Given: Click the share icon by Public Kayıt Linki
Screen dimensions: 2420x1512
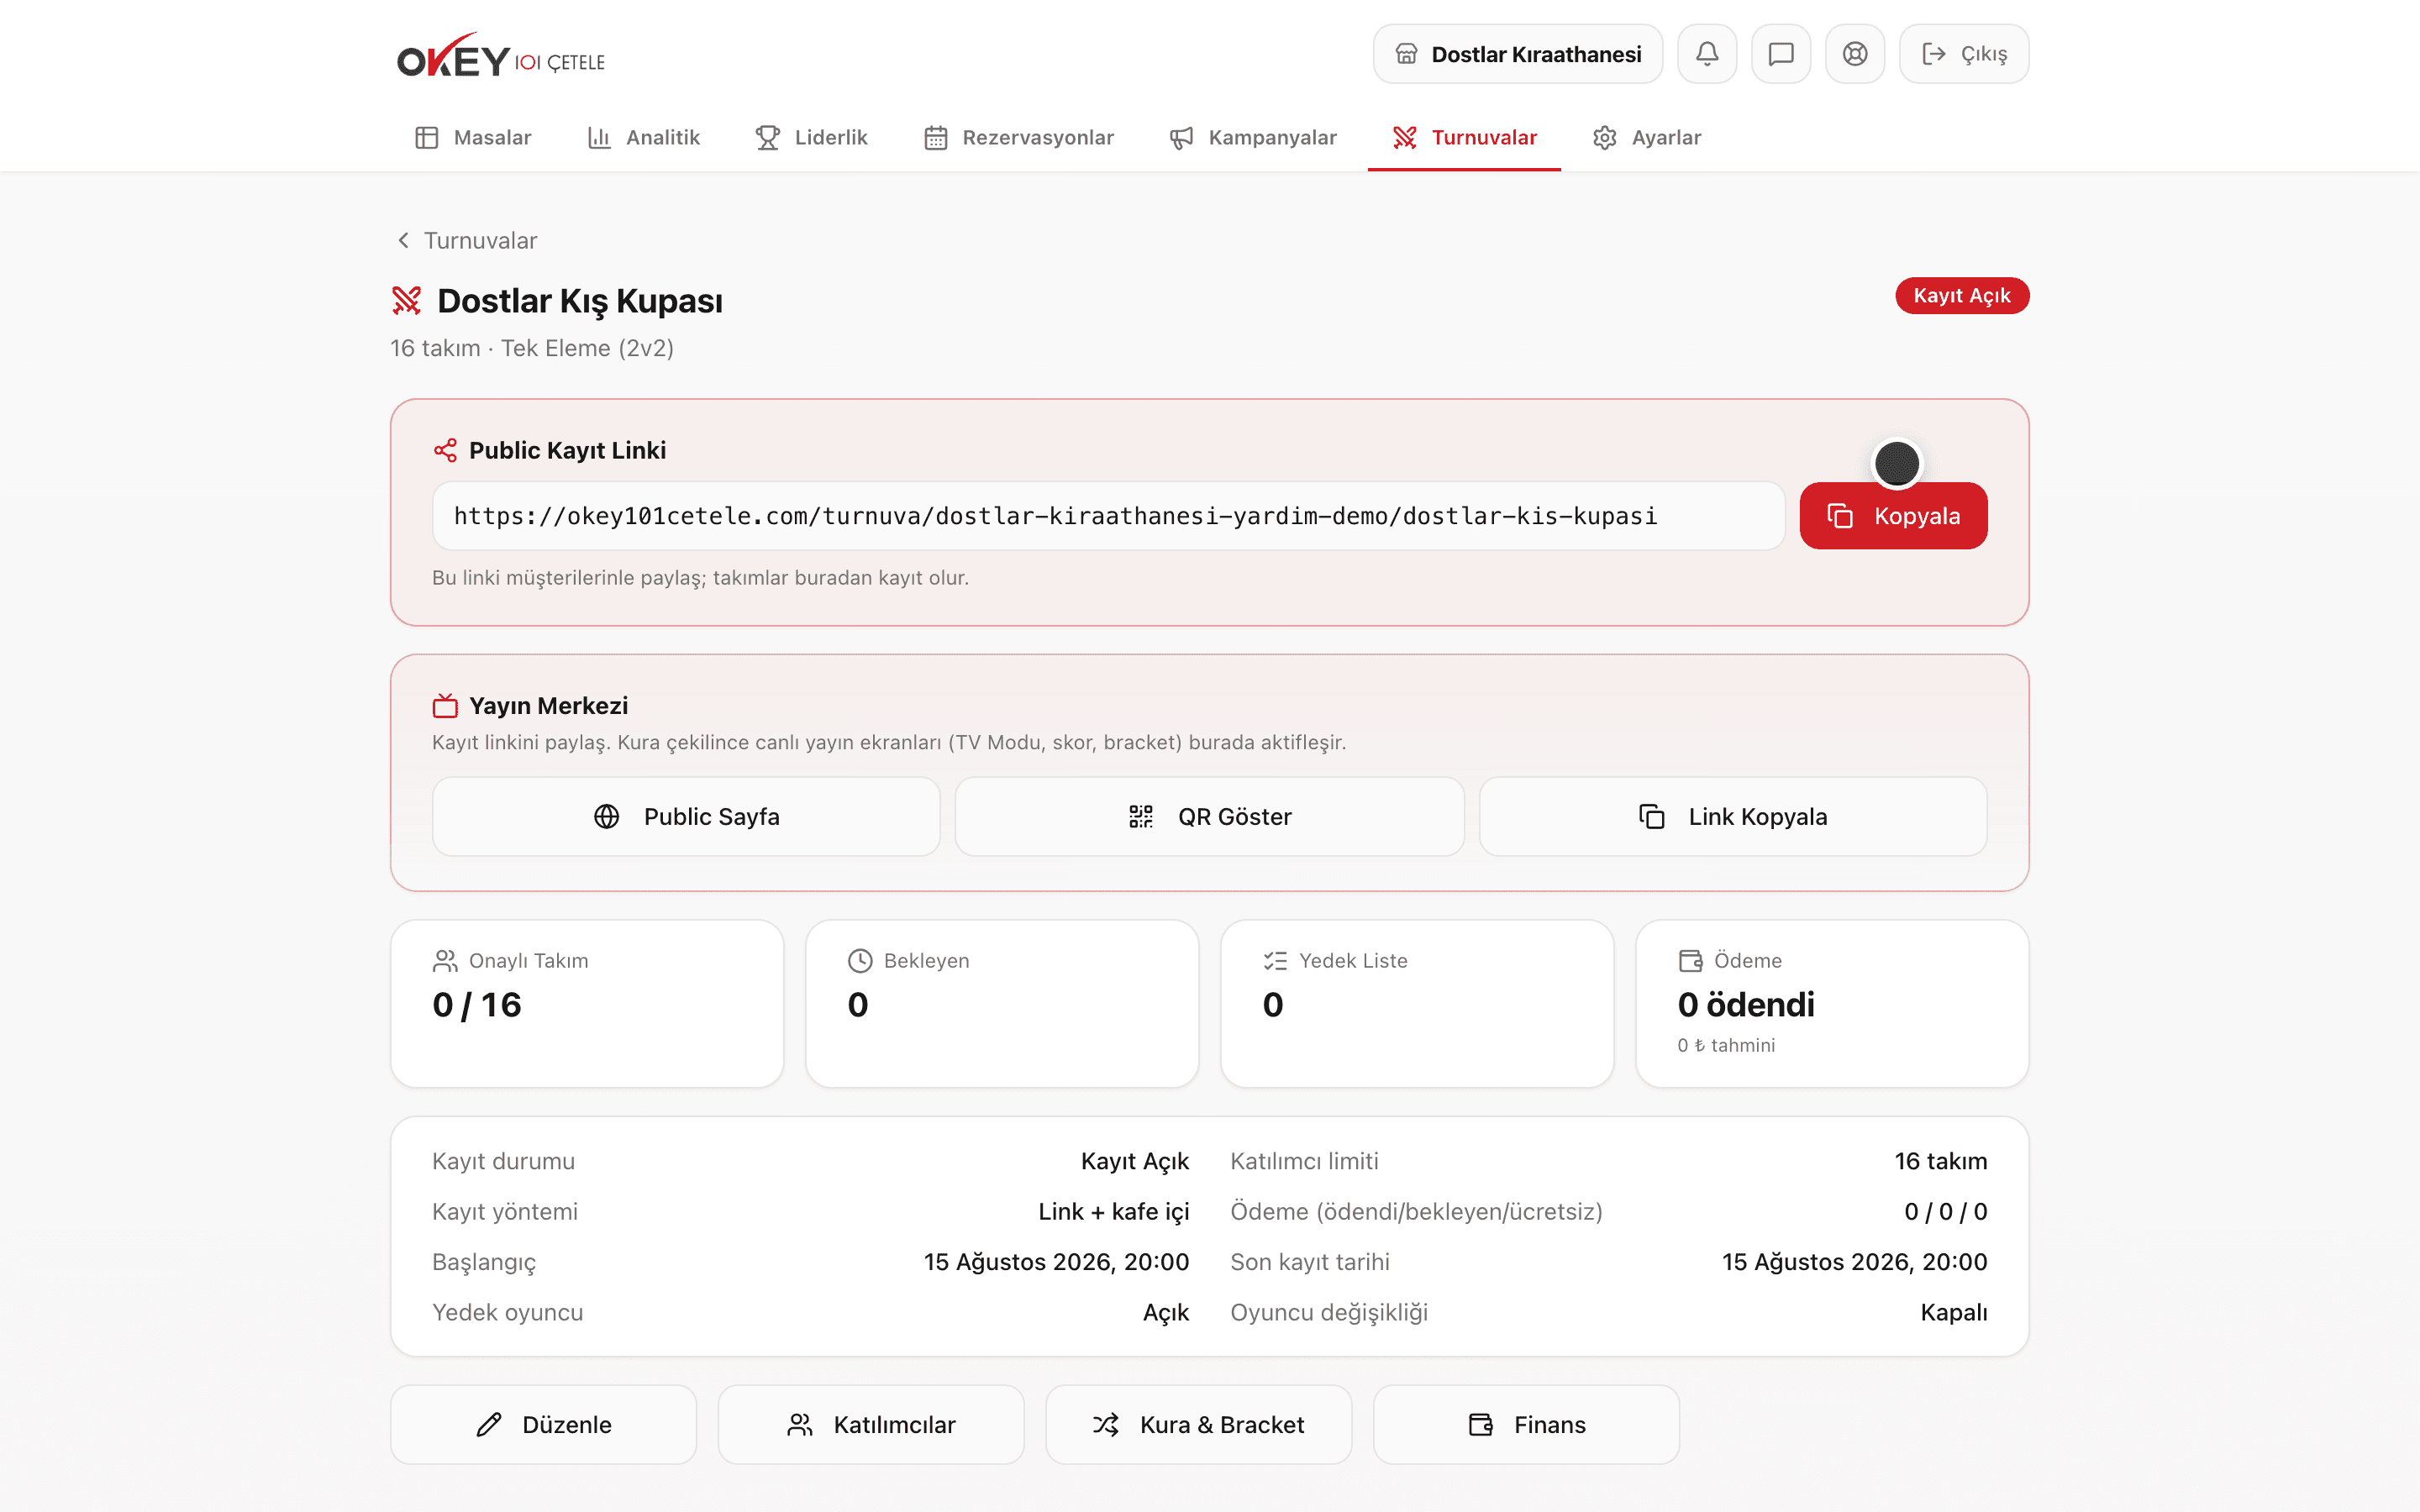Looking at the screenshot, I should pyautogui.click(x=445, y=450).
